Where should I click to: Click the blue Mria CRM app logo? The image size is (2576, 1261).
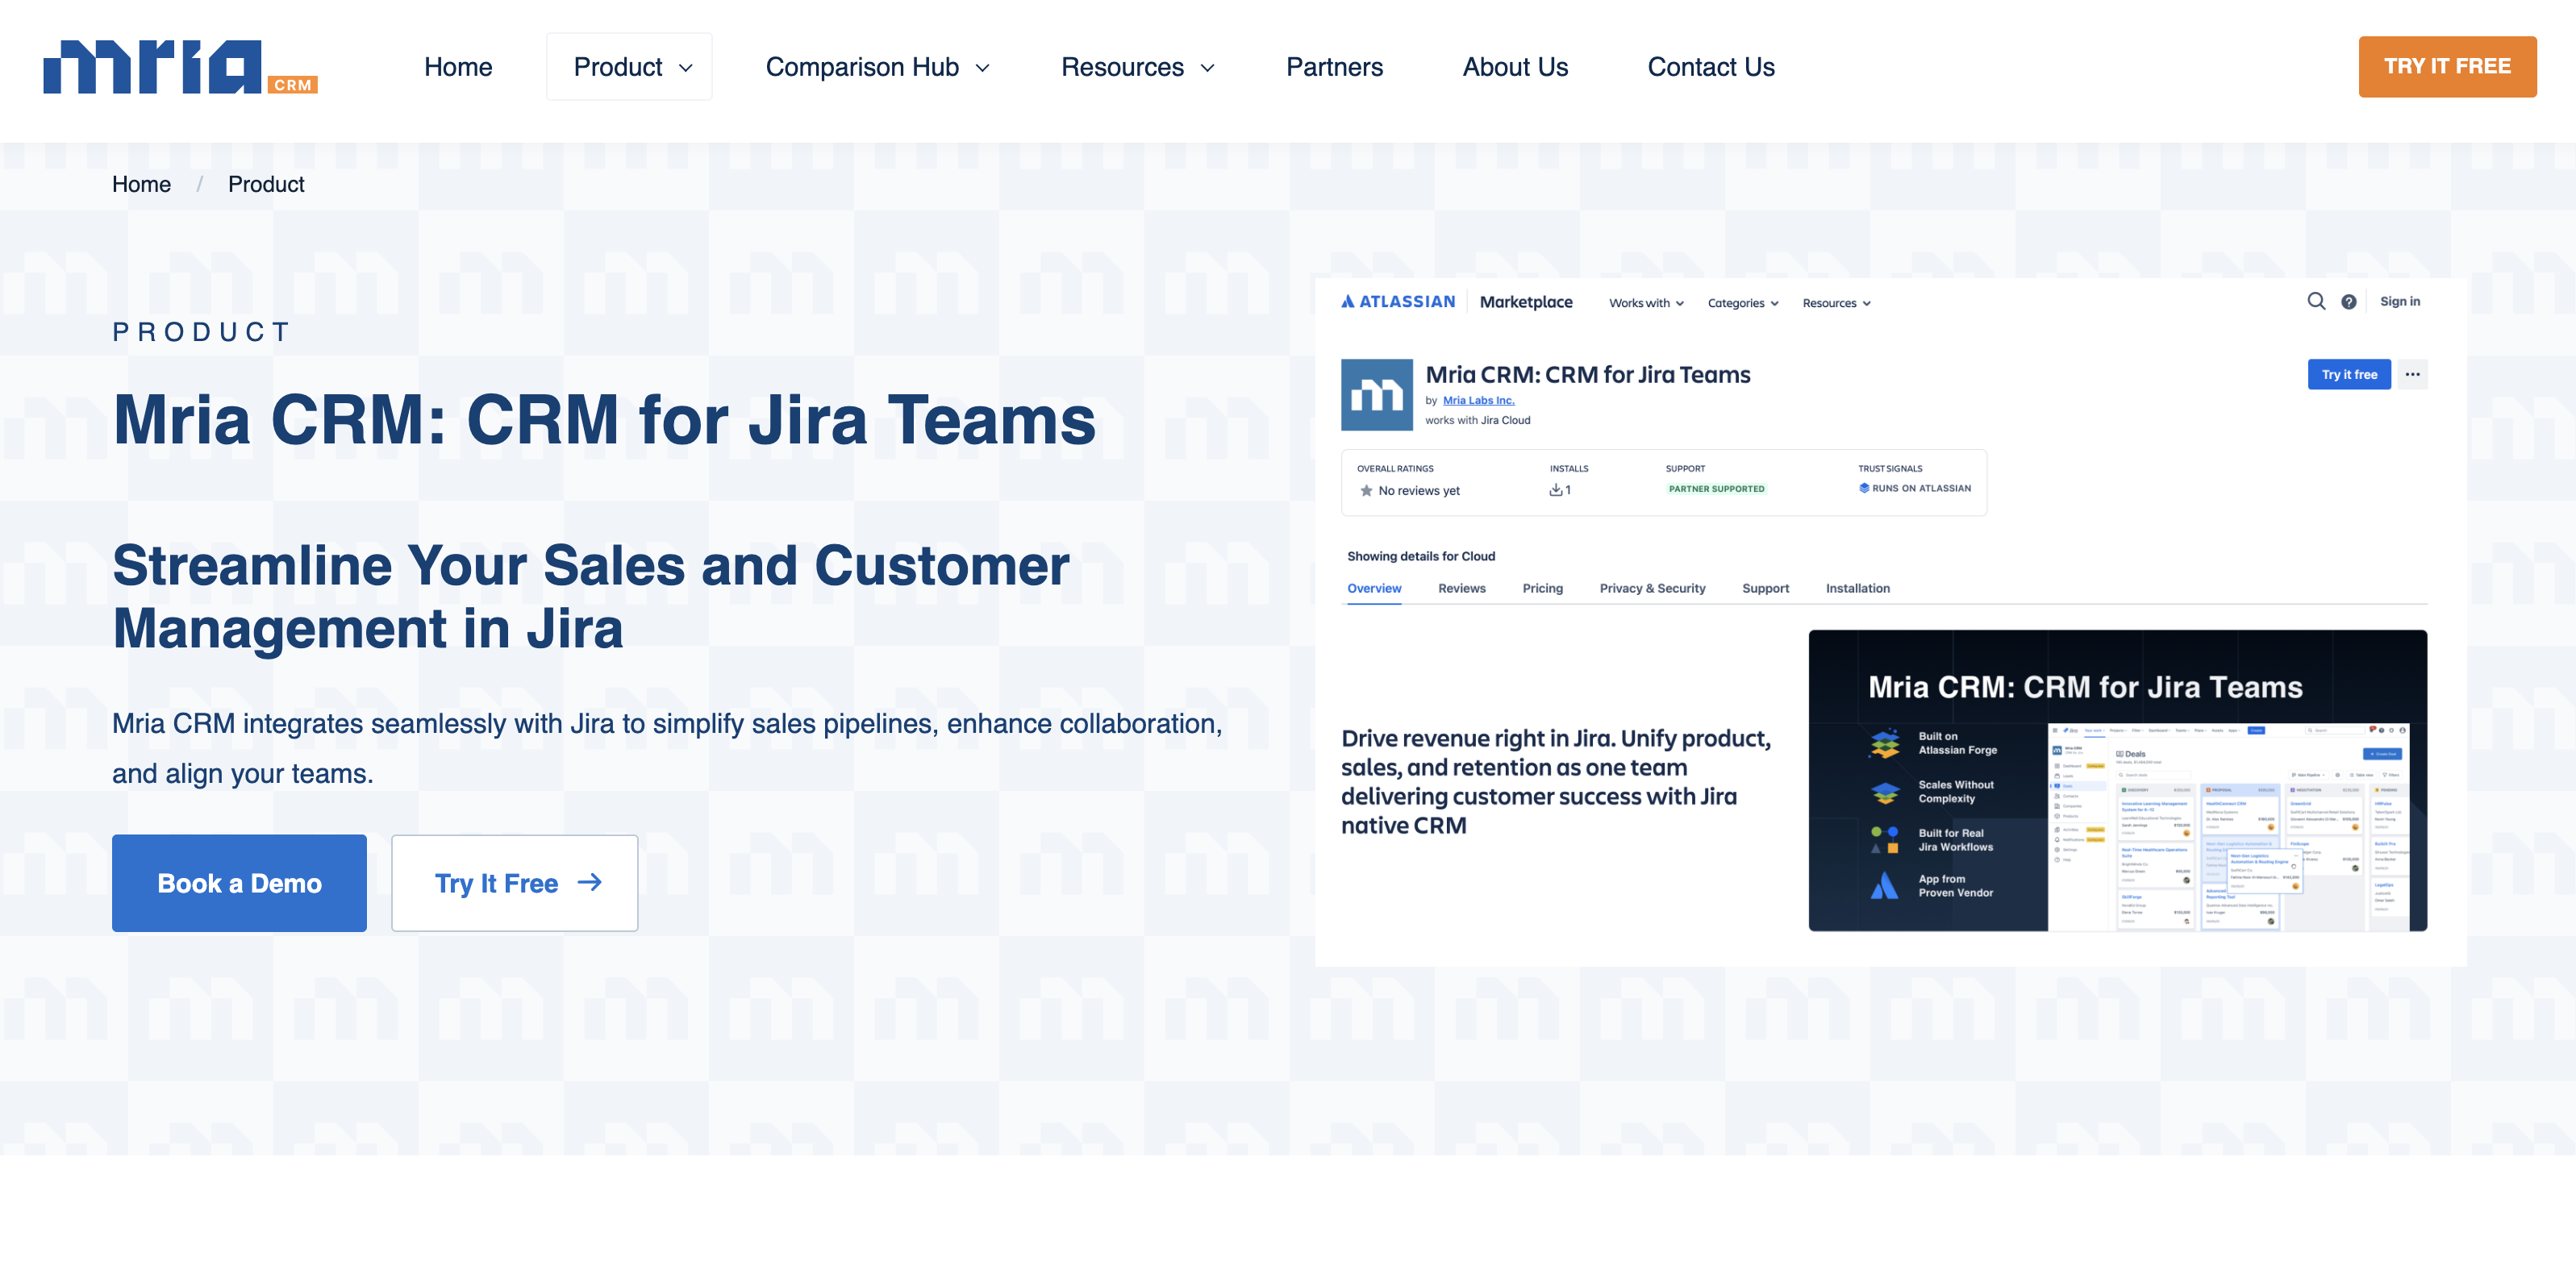pos(1377,394)
